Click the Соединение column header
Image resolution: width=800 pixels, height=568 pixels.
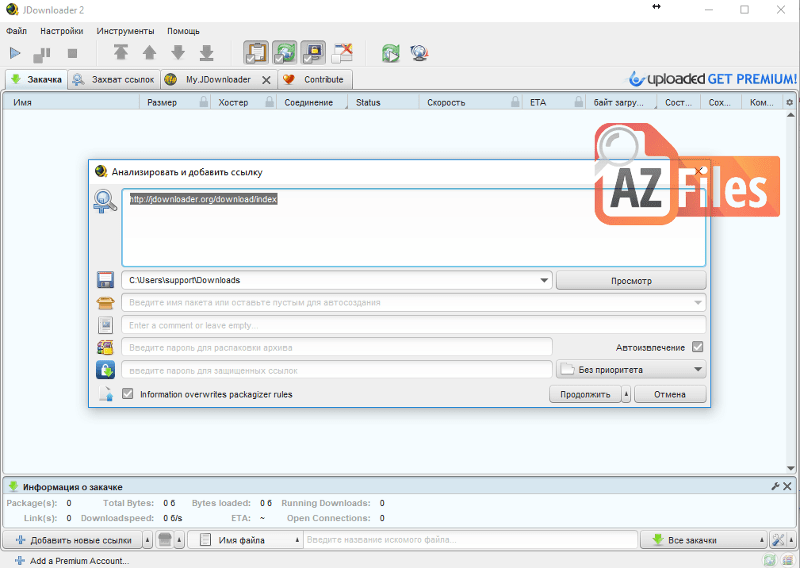312,103
